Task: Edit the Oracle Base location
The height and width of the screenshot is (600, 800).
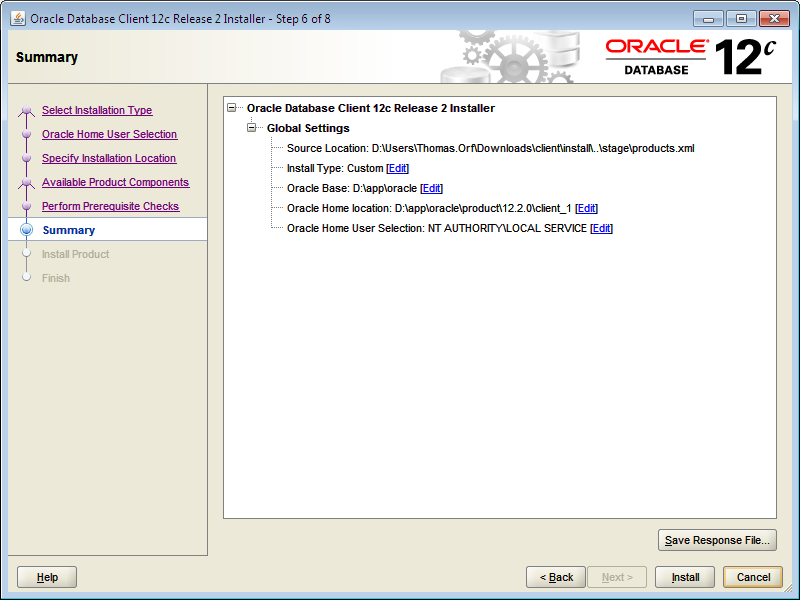Action: coord(431,188)
